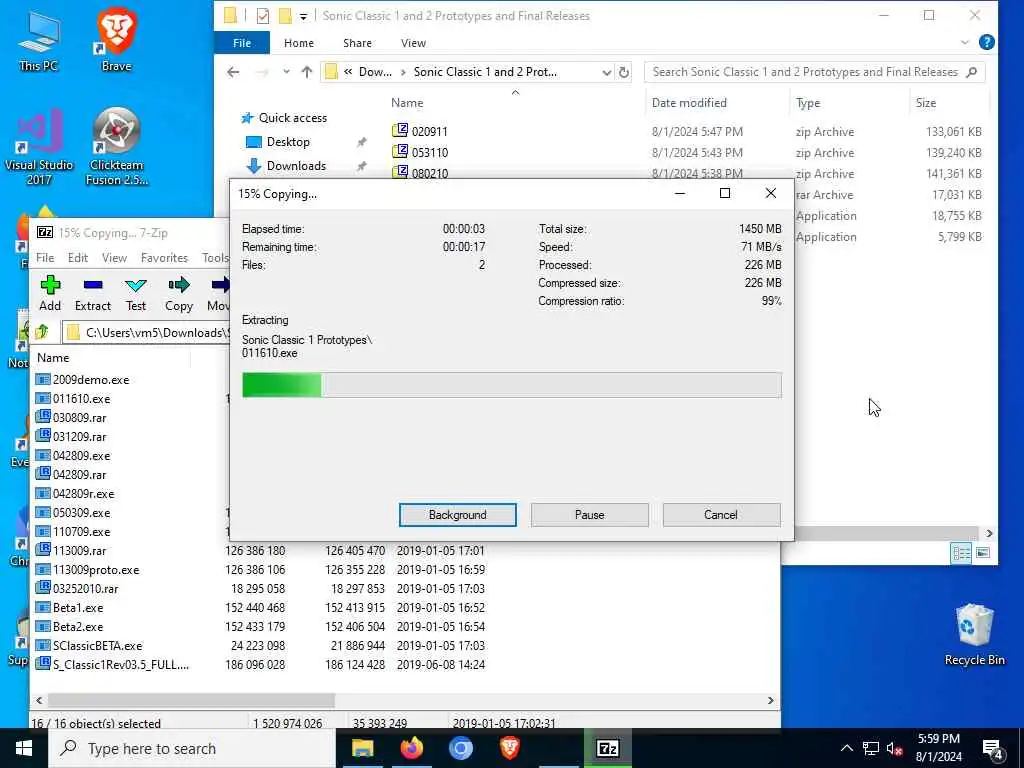The height and width of the screenshot is (768, 1024).
Task: Pause the extraction progress
Action: tap(590, 515)
